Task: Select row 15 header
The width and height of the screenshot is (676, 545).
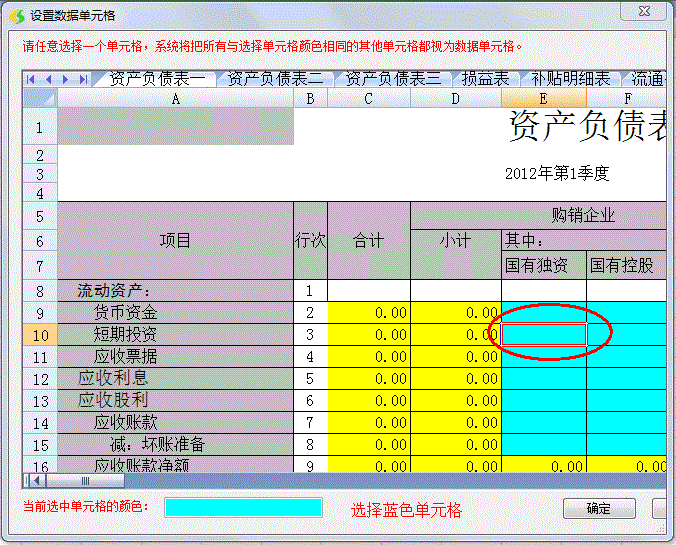Action: pyautogui.click(x=40, y=445)
